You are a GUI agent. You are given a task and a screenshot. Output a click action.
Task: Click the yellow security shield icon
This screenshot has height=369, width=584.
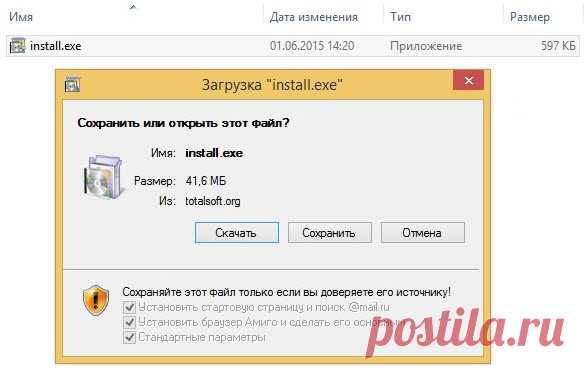96,300
